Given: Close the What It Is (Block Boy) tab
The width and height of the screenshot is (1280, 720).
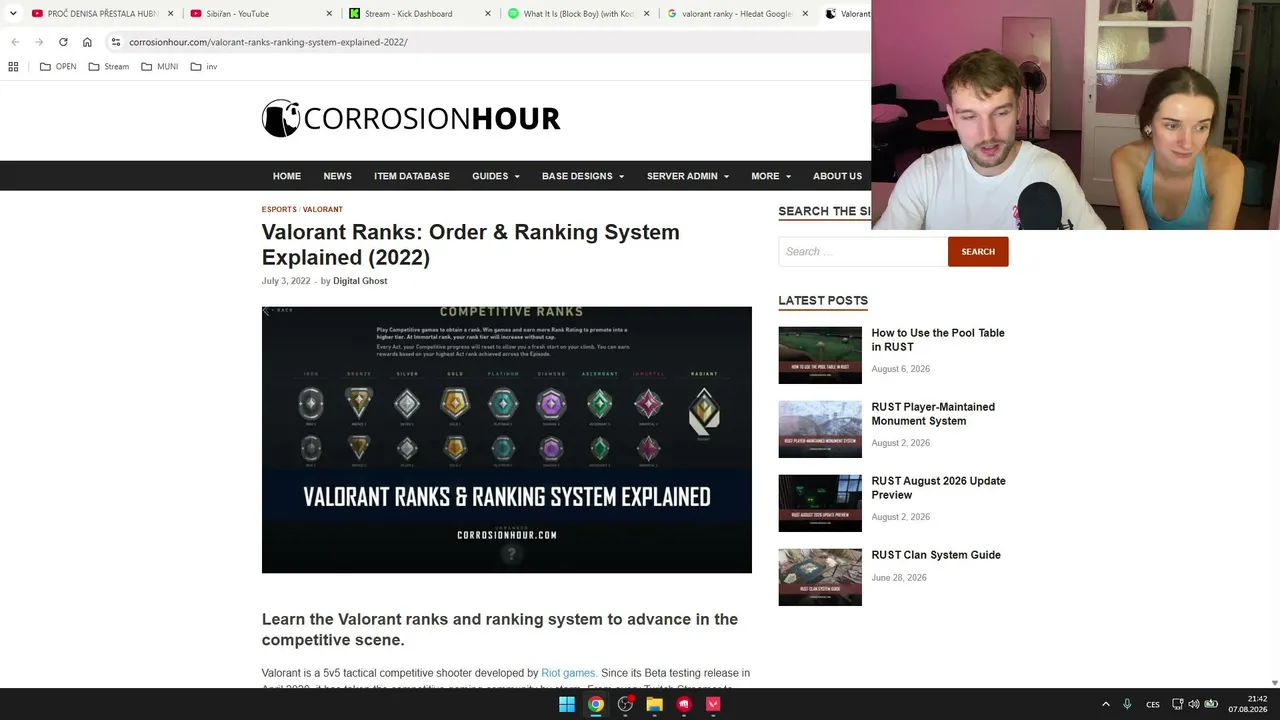Looking at the screenshot, I should coord(647,14).
